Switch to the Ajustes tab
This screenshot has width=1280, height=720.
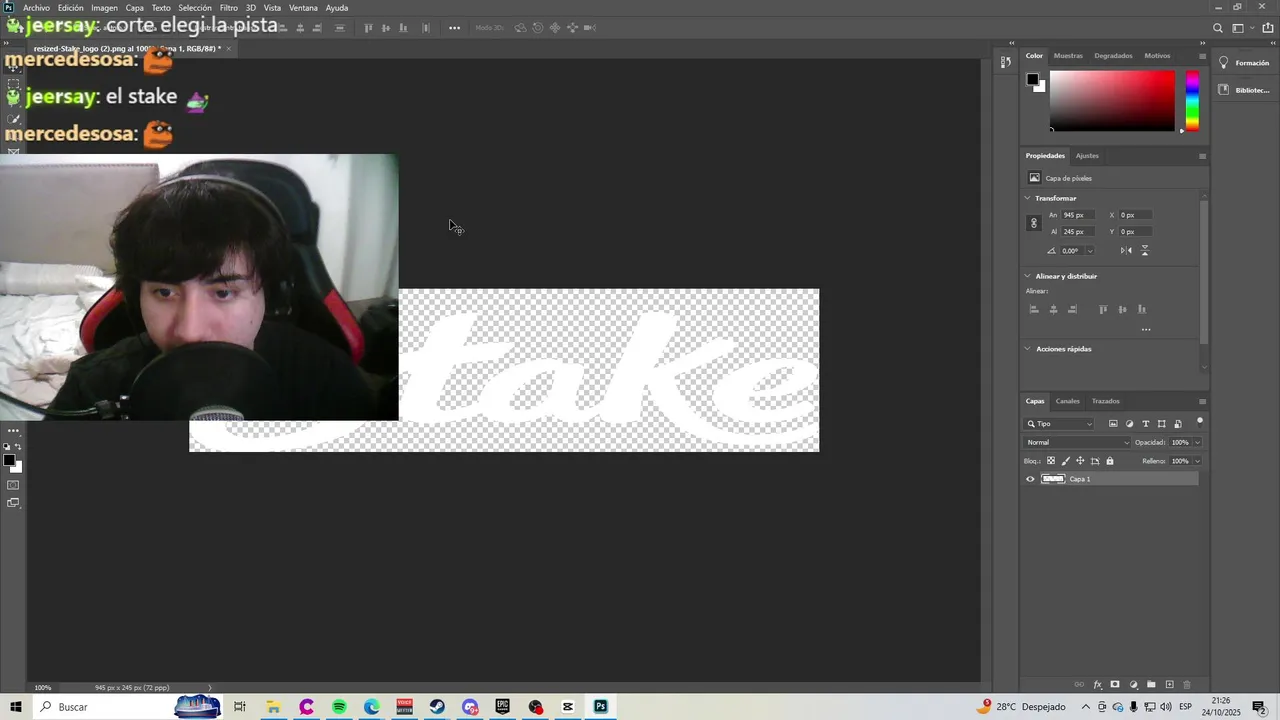(x=1087, y=156)
